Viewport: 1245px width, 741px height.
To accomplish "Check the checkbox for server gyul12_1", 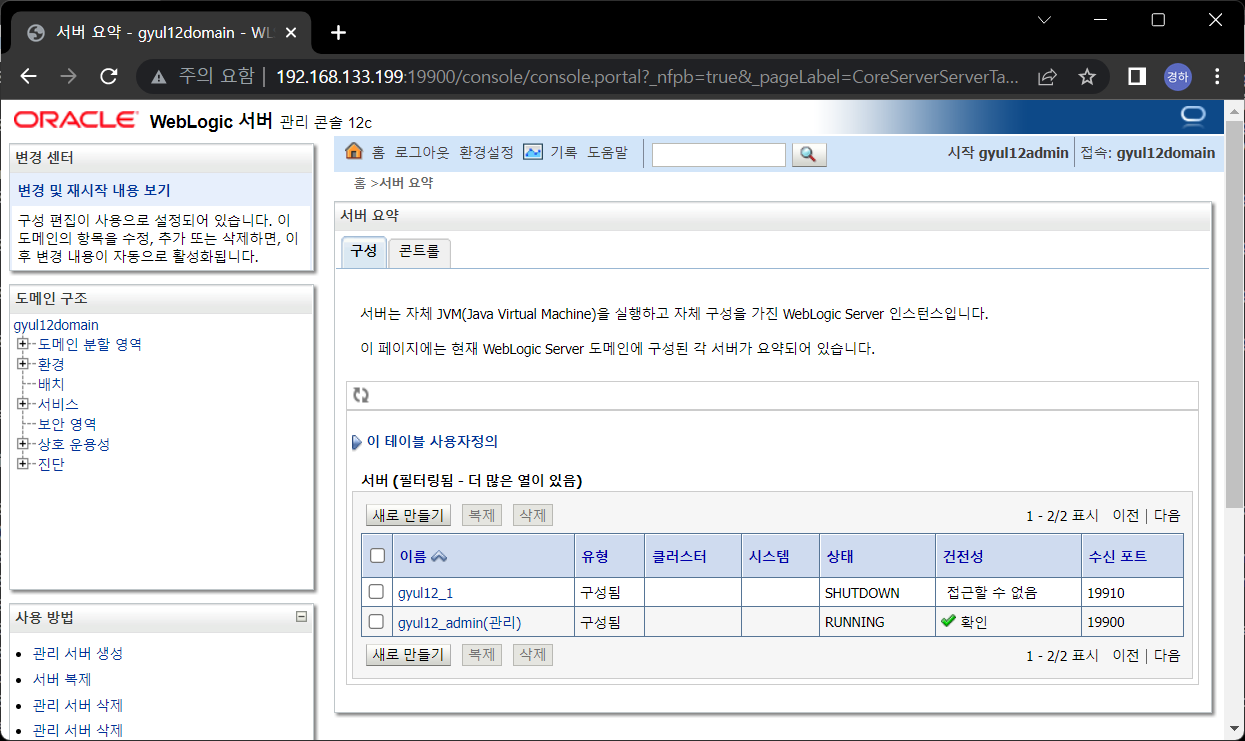I will point(377,592).
